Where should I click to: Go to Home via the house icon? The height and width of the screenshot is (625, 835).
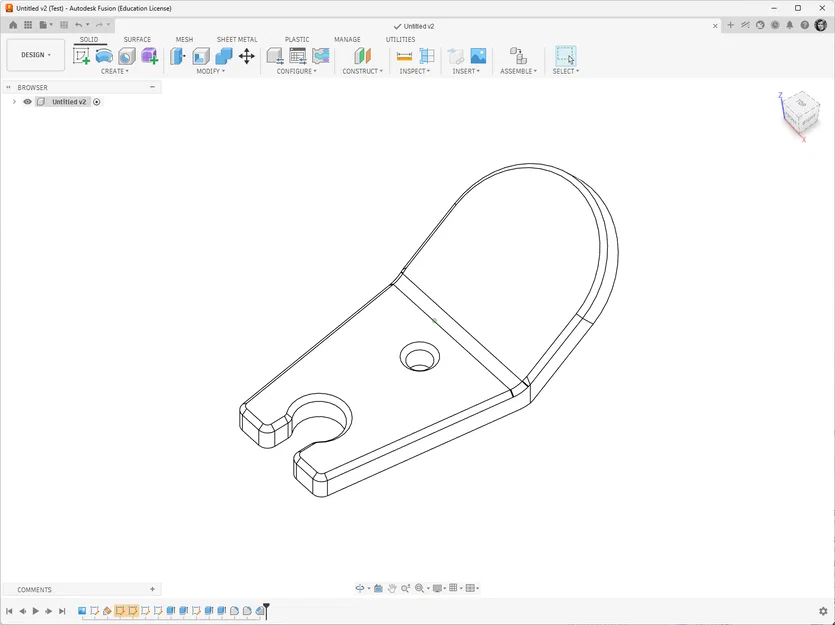click(13, 25)
